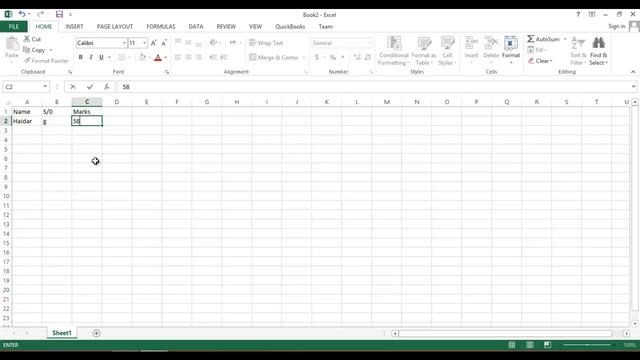The width and height of the screenshot is (640, 360).
Task: Open Conditional Formatting menu
Action: [393, 51]
